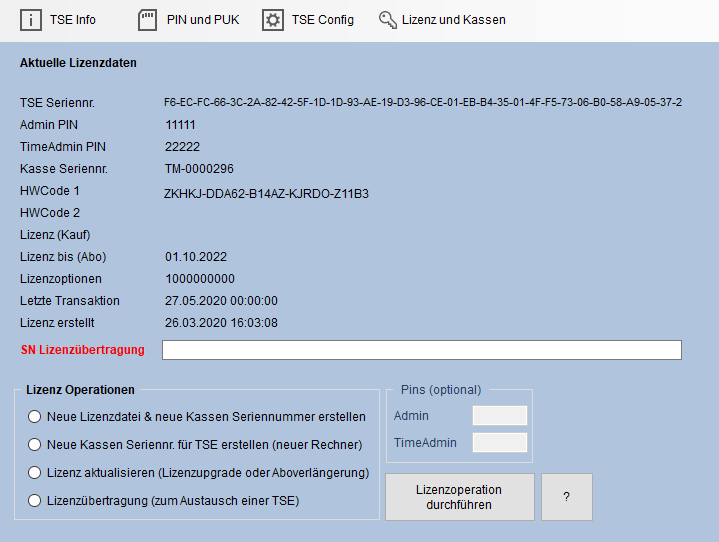This screenshot has width=719, height=542.
Task: Click the question mark help button
Action: pos(566,497)
